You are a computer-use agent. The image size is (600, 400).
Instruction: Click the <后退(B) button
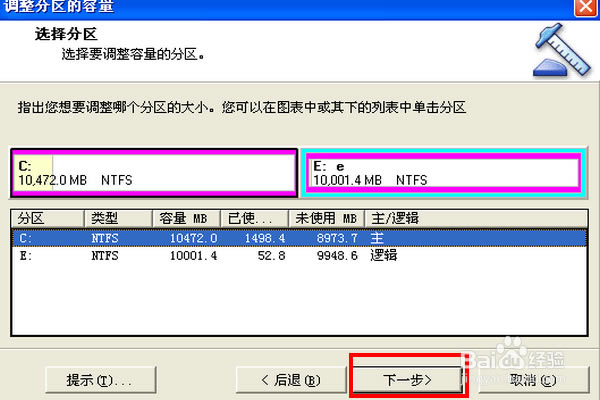tap(291, 380)
